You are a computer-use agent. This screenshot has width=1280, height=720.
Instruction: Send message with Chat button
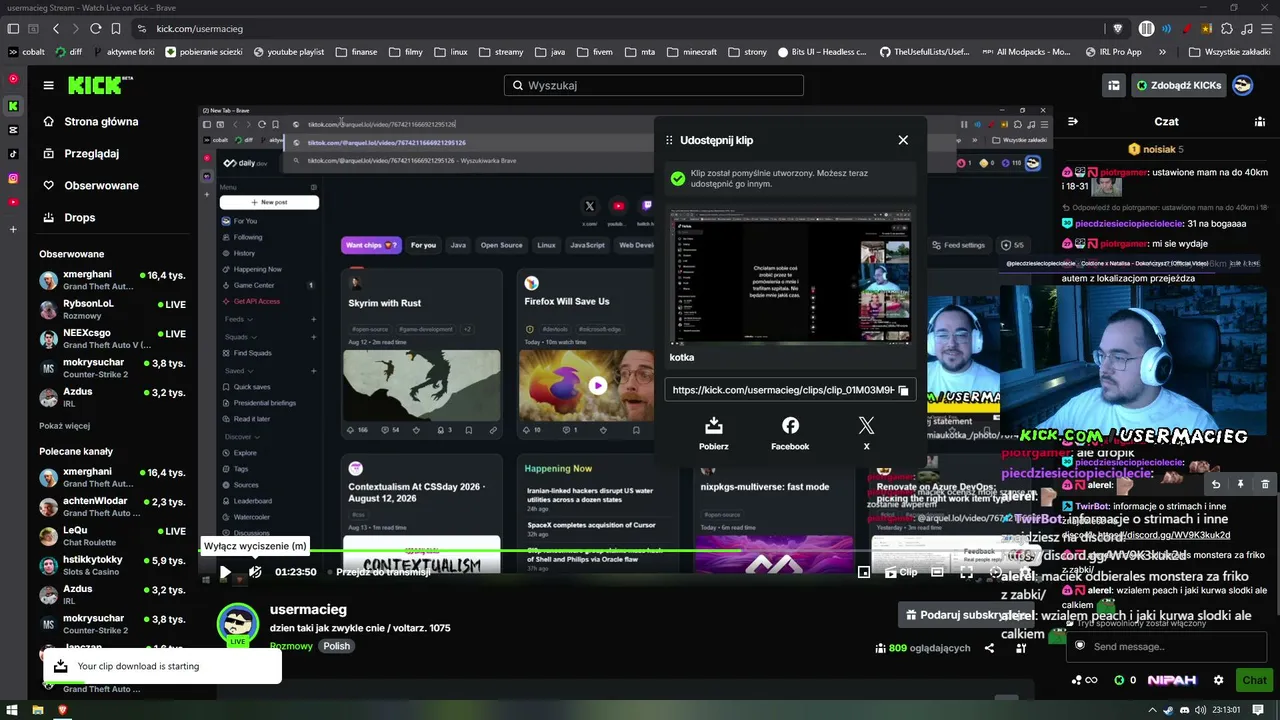tap(1254, 680)
